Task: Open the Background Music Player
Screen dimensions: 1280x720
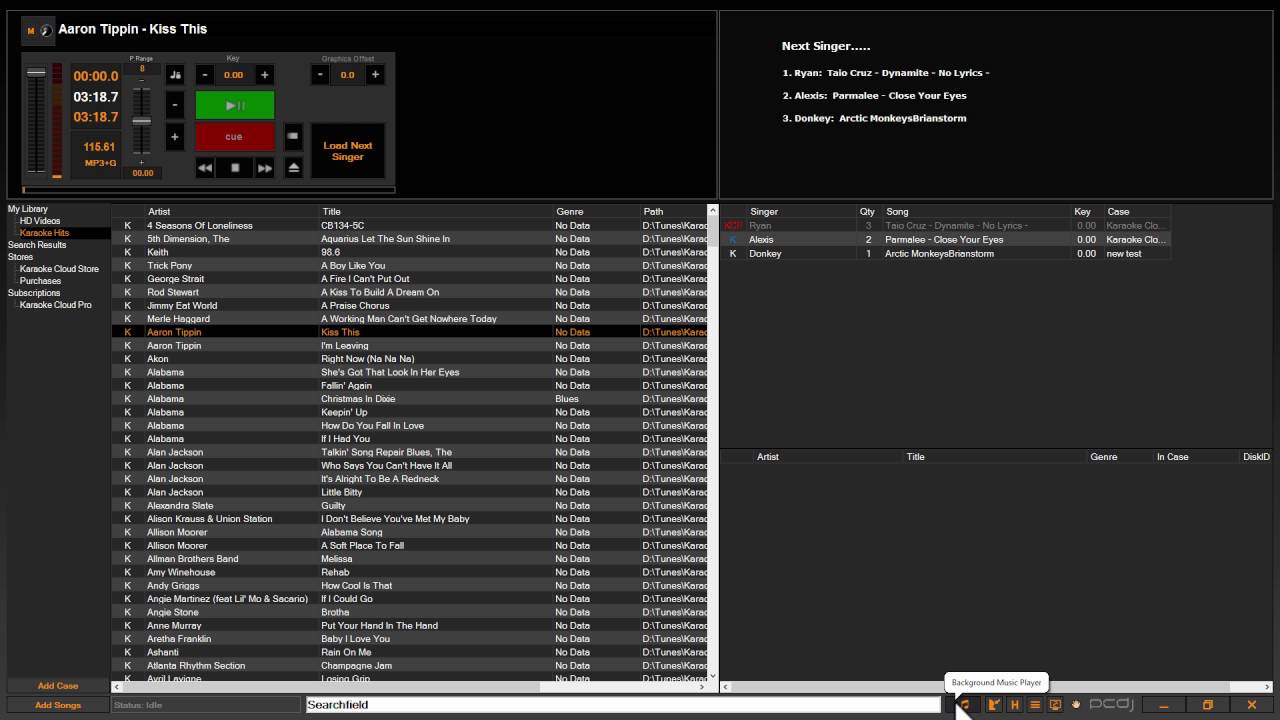Action: 964,705
